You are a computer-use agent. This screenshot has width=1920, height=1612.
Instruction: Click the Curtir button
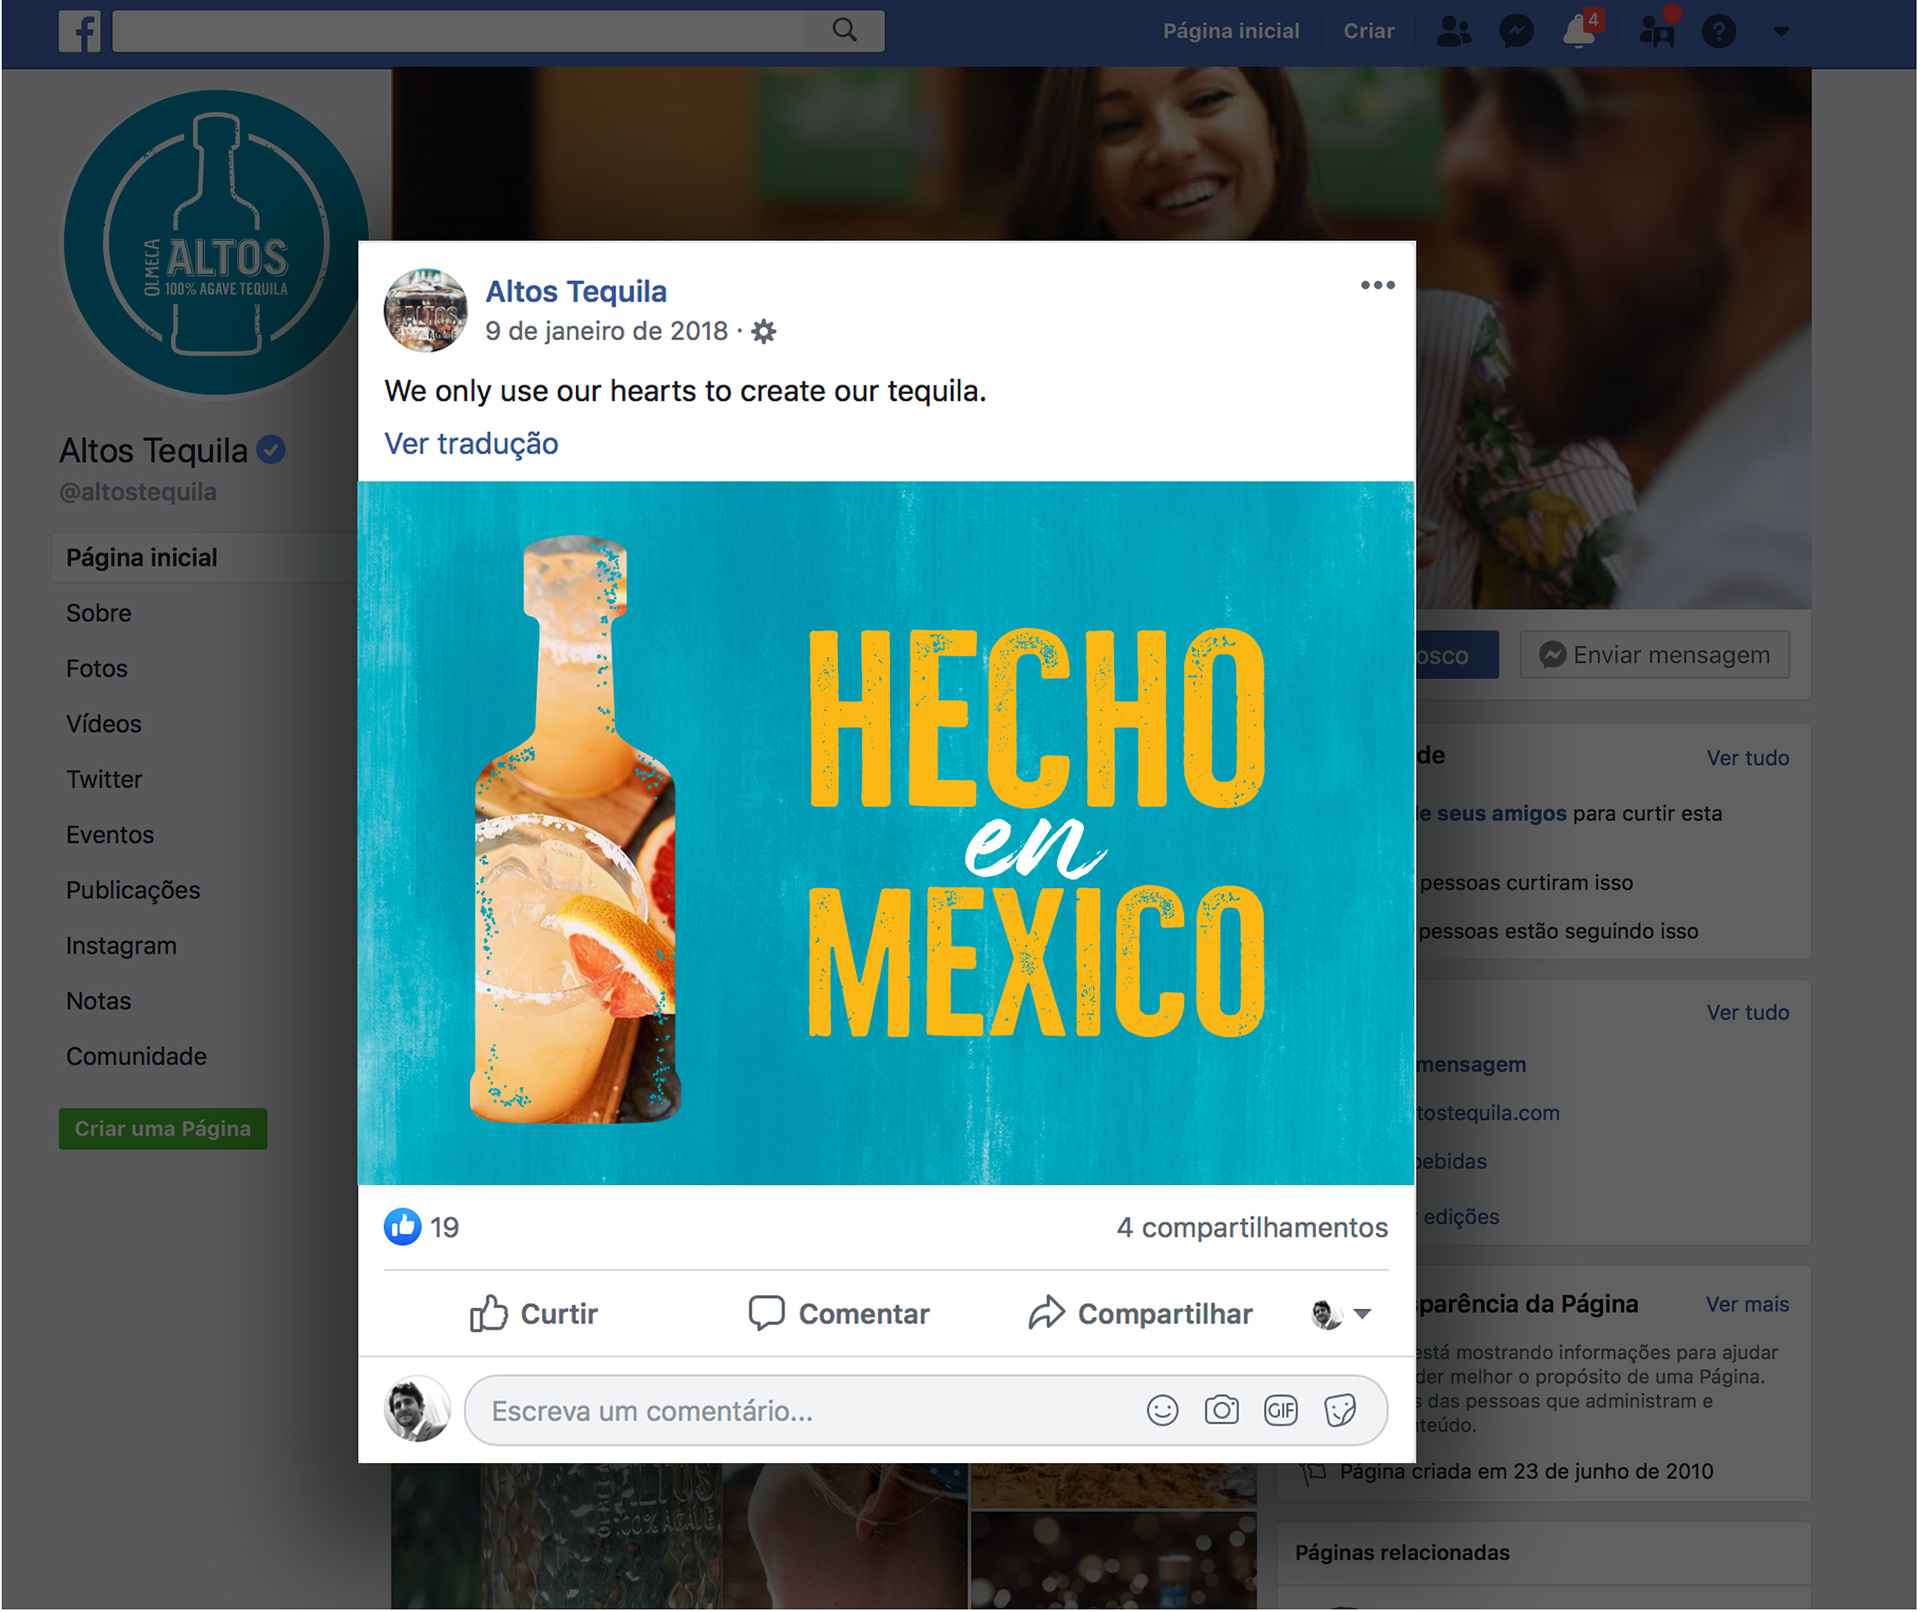tap(534, 1313)
